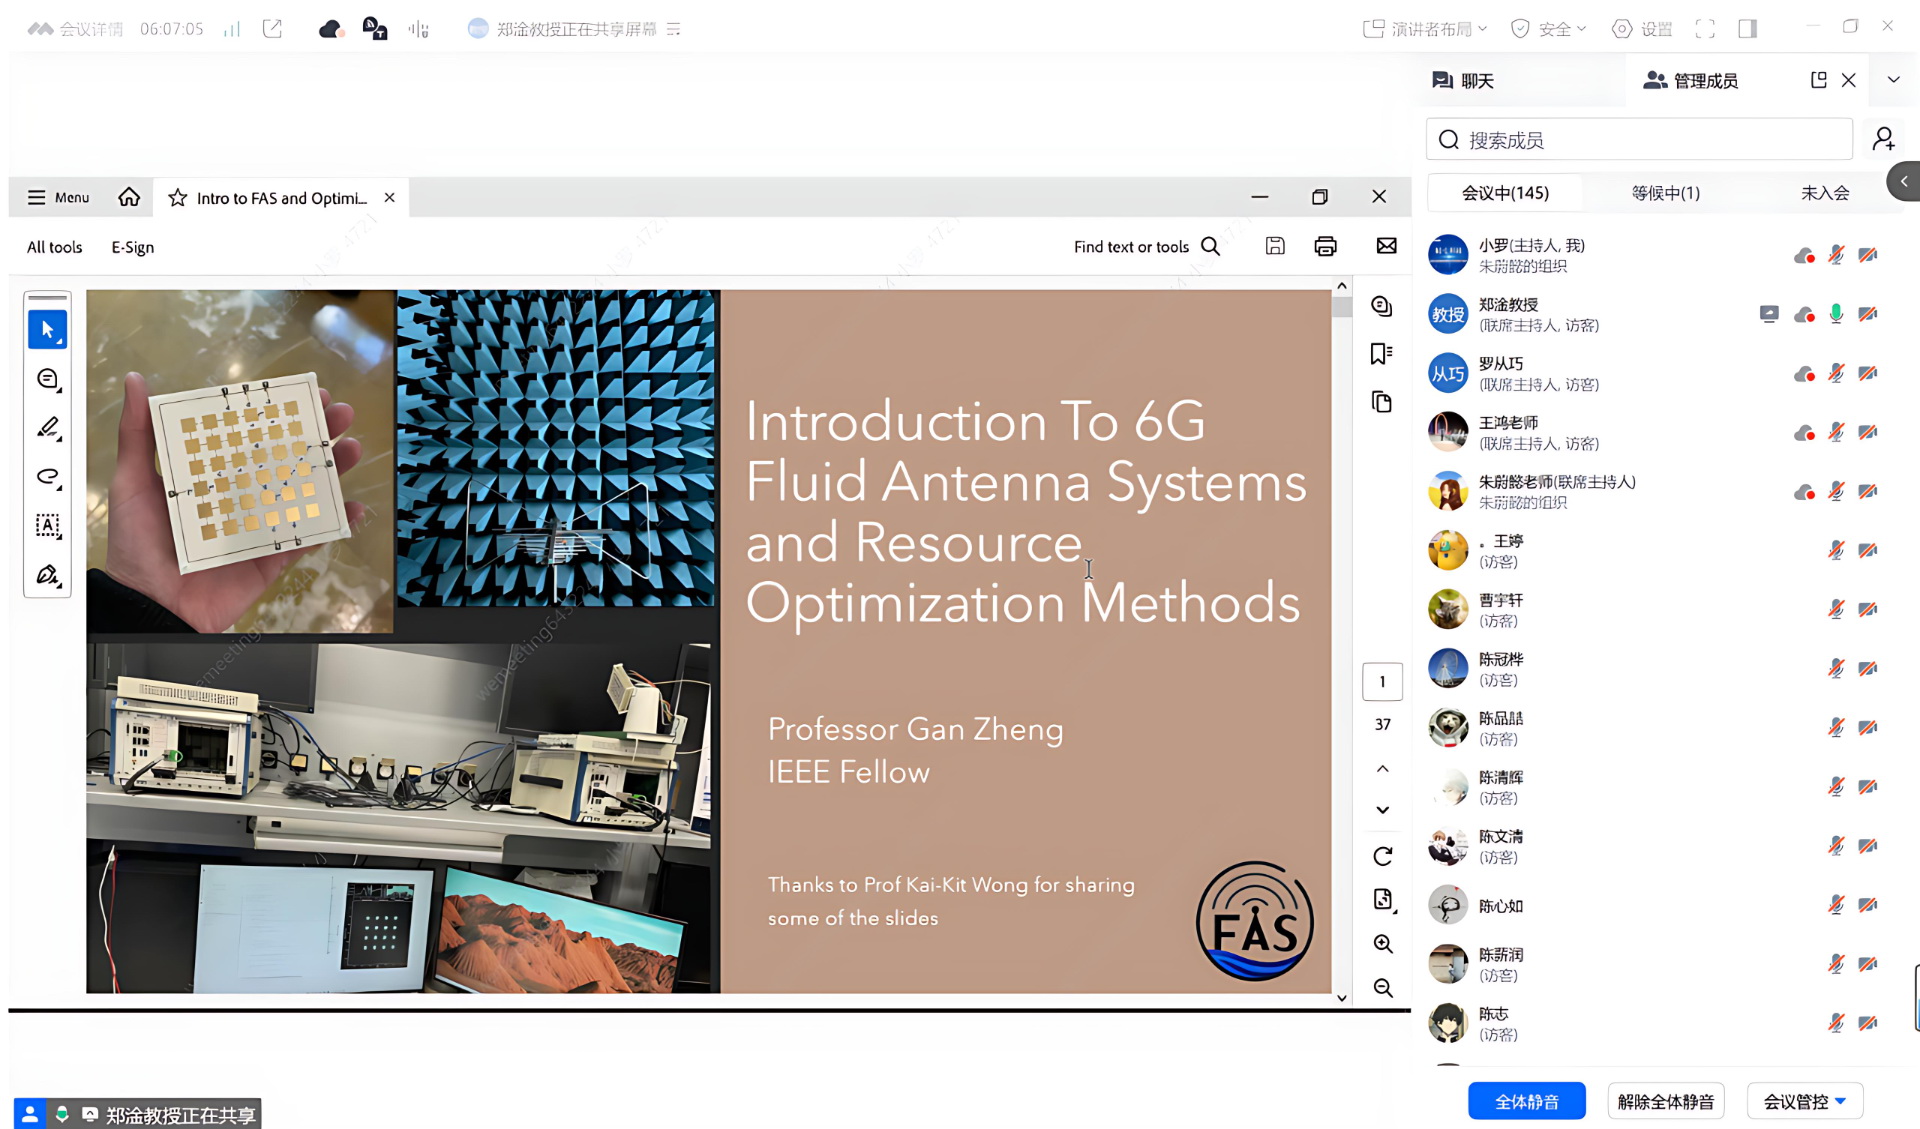Click the save icon in the PDF toolbar
1920x1129 pixels.
[x=1275, y=246]
